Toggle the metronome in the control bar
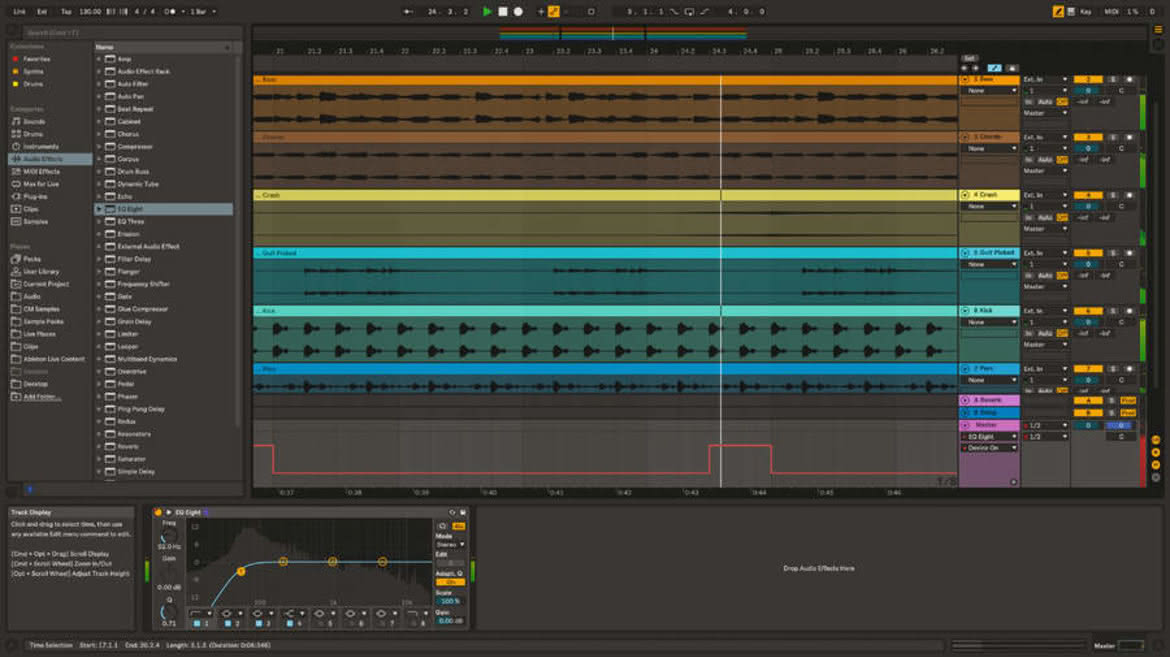Screen dimensions: 1170x657 (x=170, y=11)
